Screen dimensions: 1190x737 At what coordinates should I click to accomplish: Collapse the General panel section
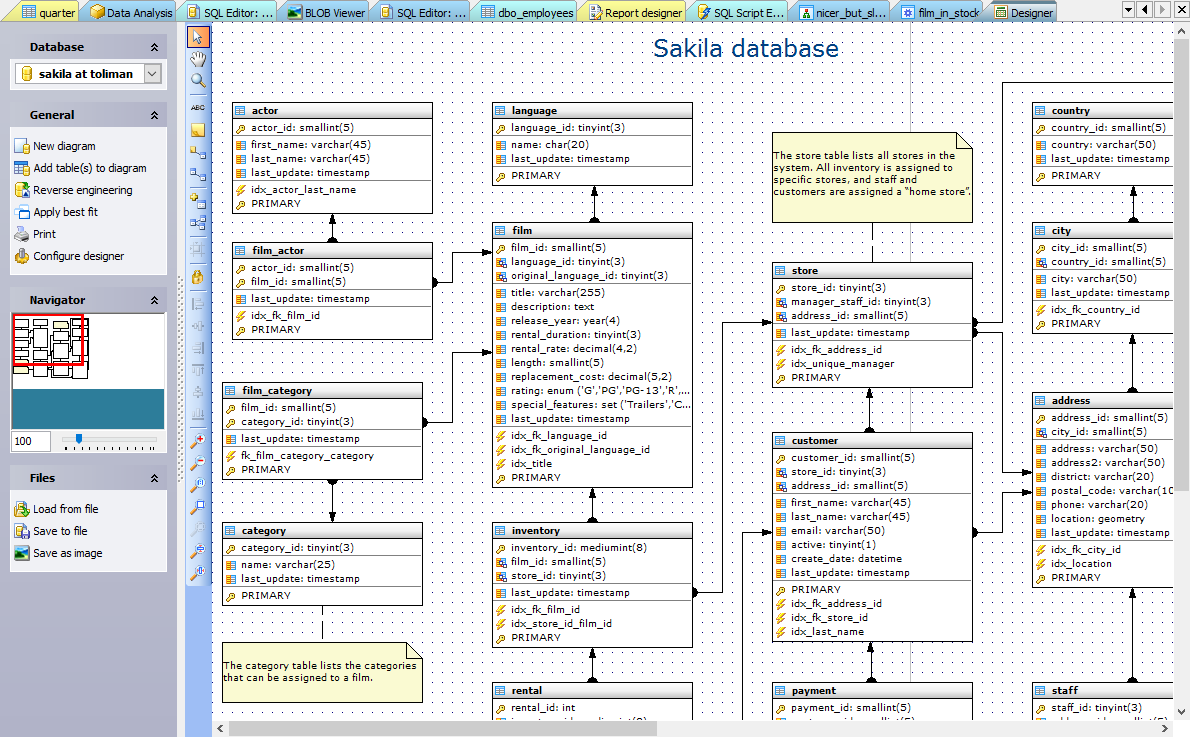[x=154, y=116]
